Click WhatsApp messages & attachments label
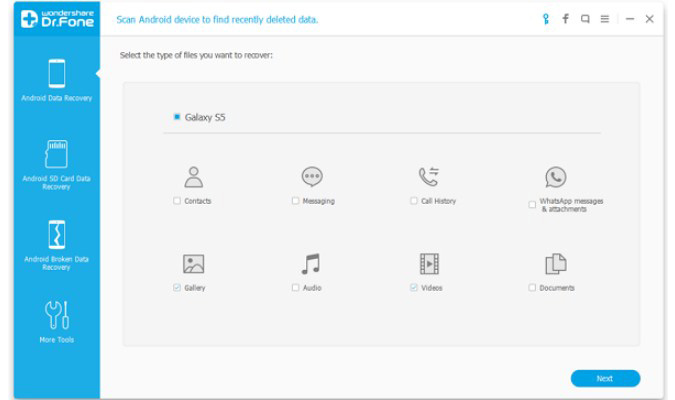 click(x=571, y=205)
